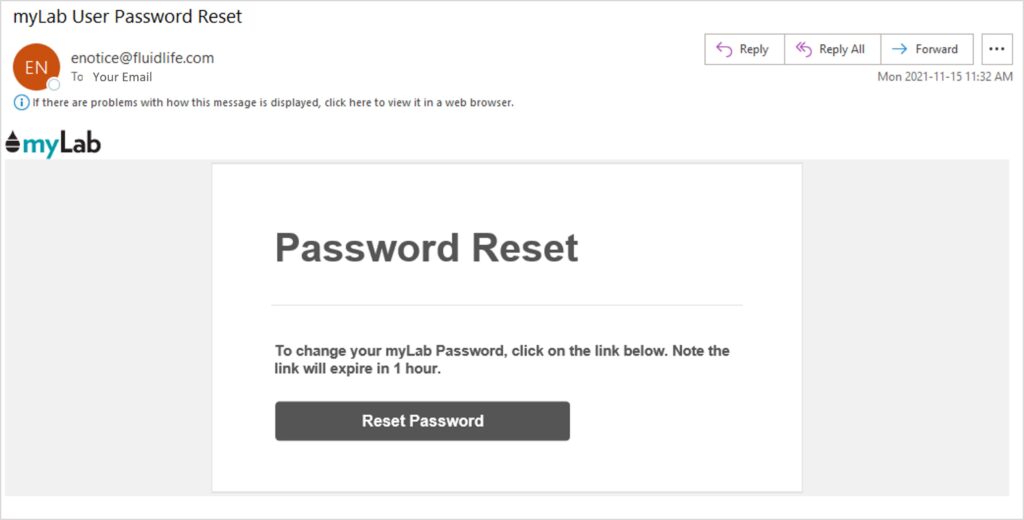
Task: Click the presence status dot on avatar
Action: tap(54, 85)
